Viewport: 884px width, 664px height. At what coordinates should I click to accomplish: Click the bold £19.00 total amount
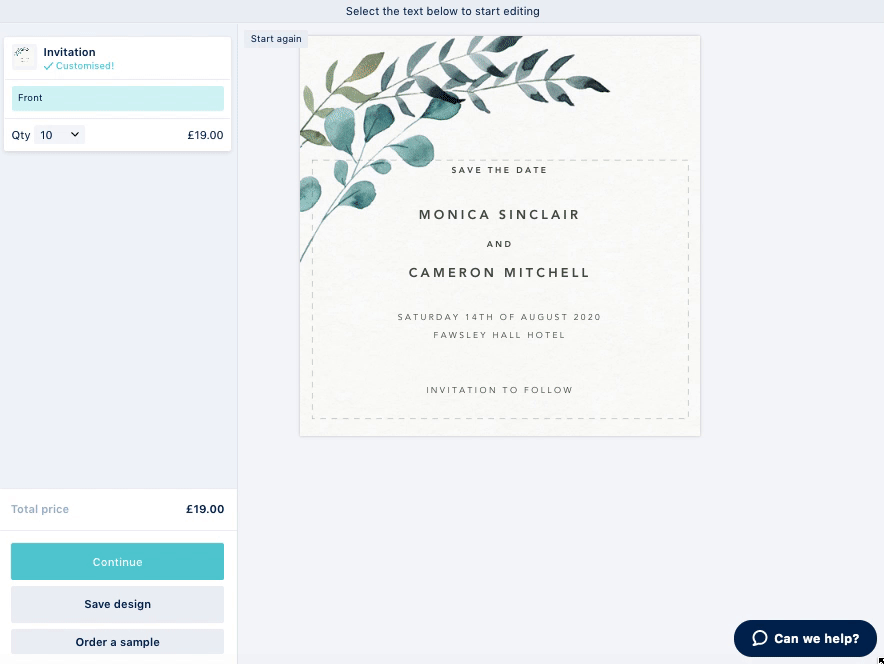point(205,509)
